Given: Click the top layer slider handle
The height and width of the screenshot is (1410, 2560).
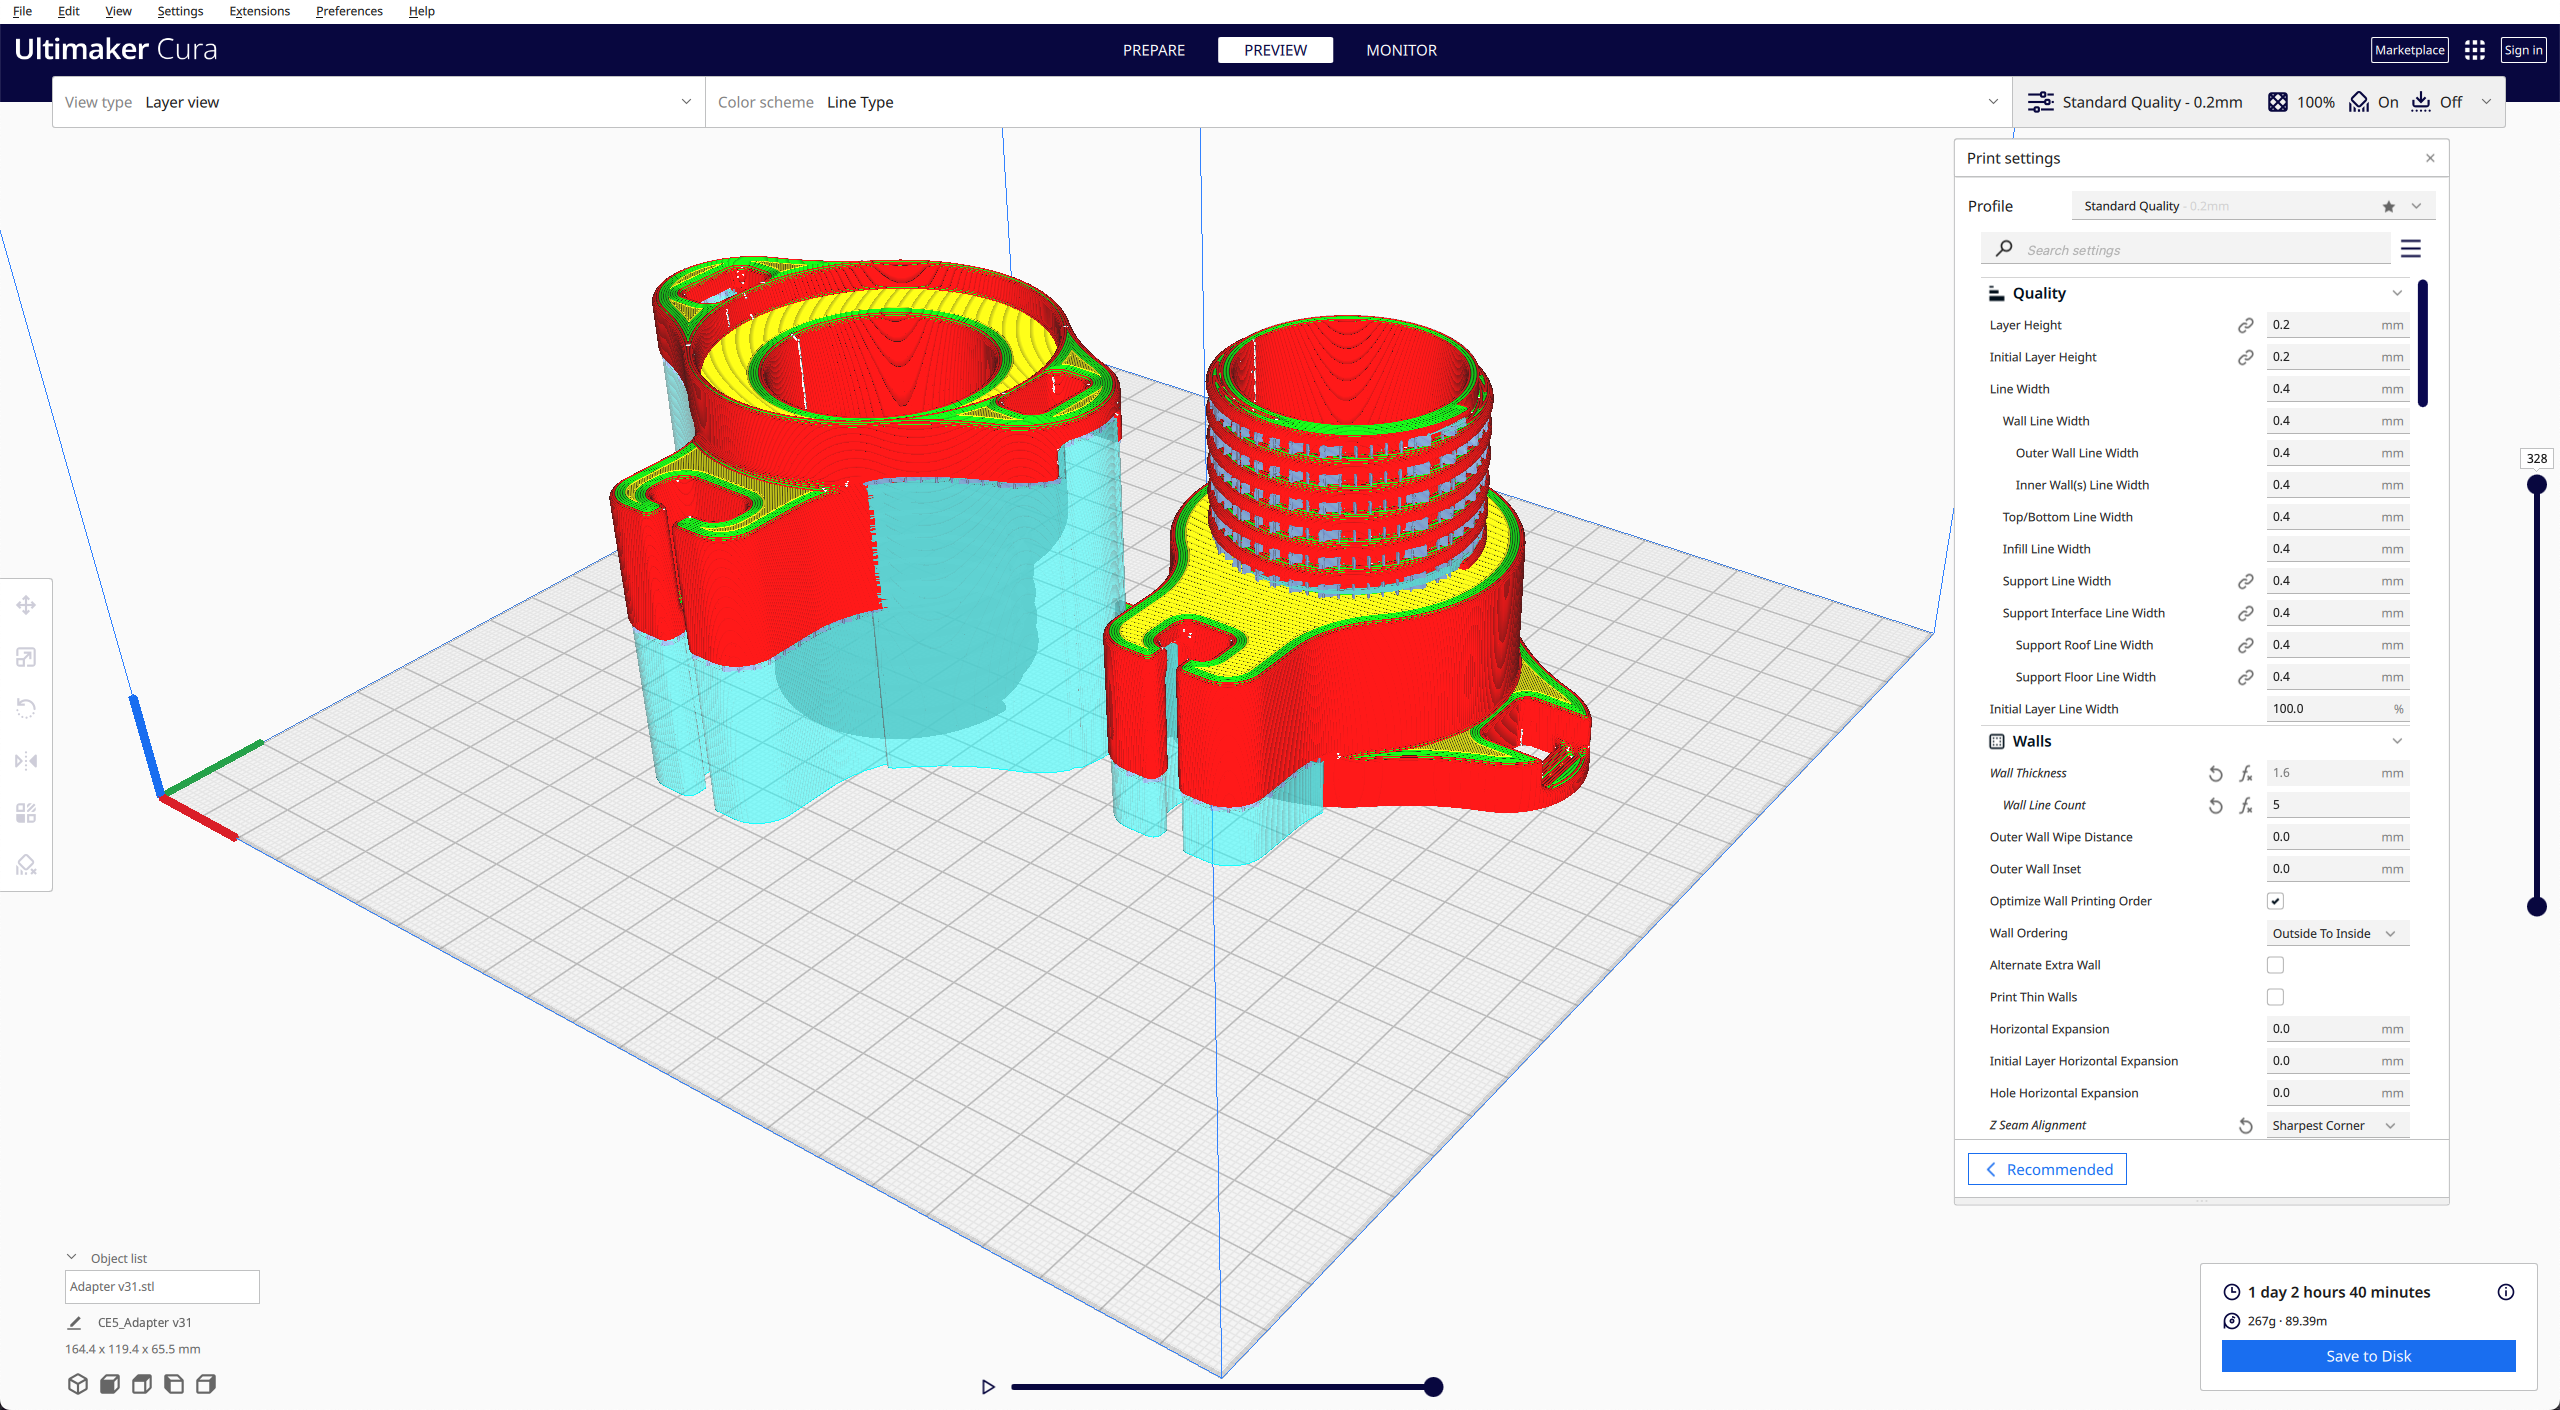Looking at the screenshot, I should 2537,485.
